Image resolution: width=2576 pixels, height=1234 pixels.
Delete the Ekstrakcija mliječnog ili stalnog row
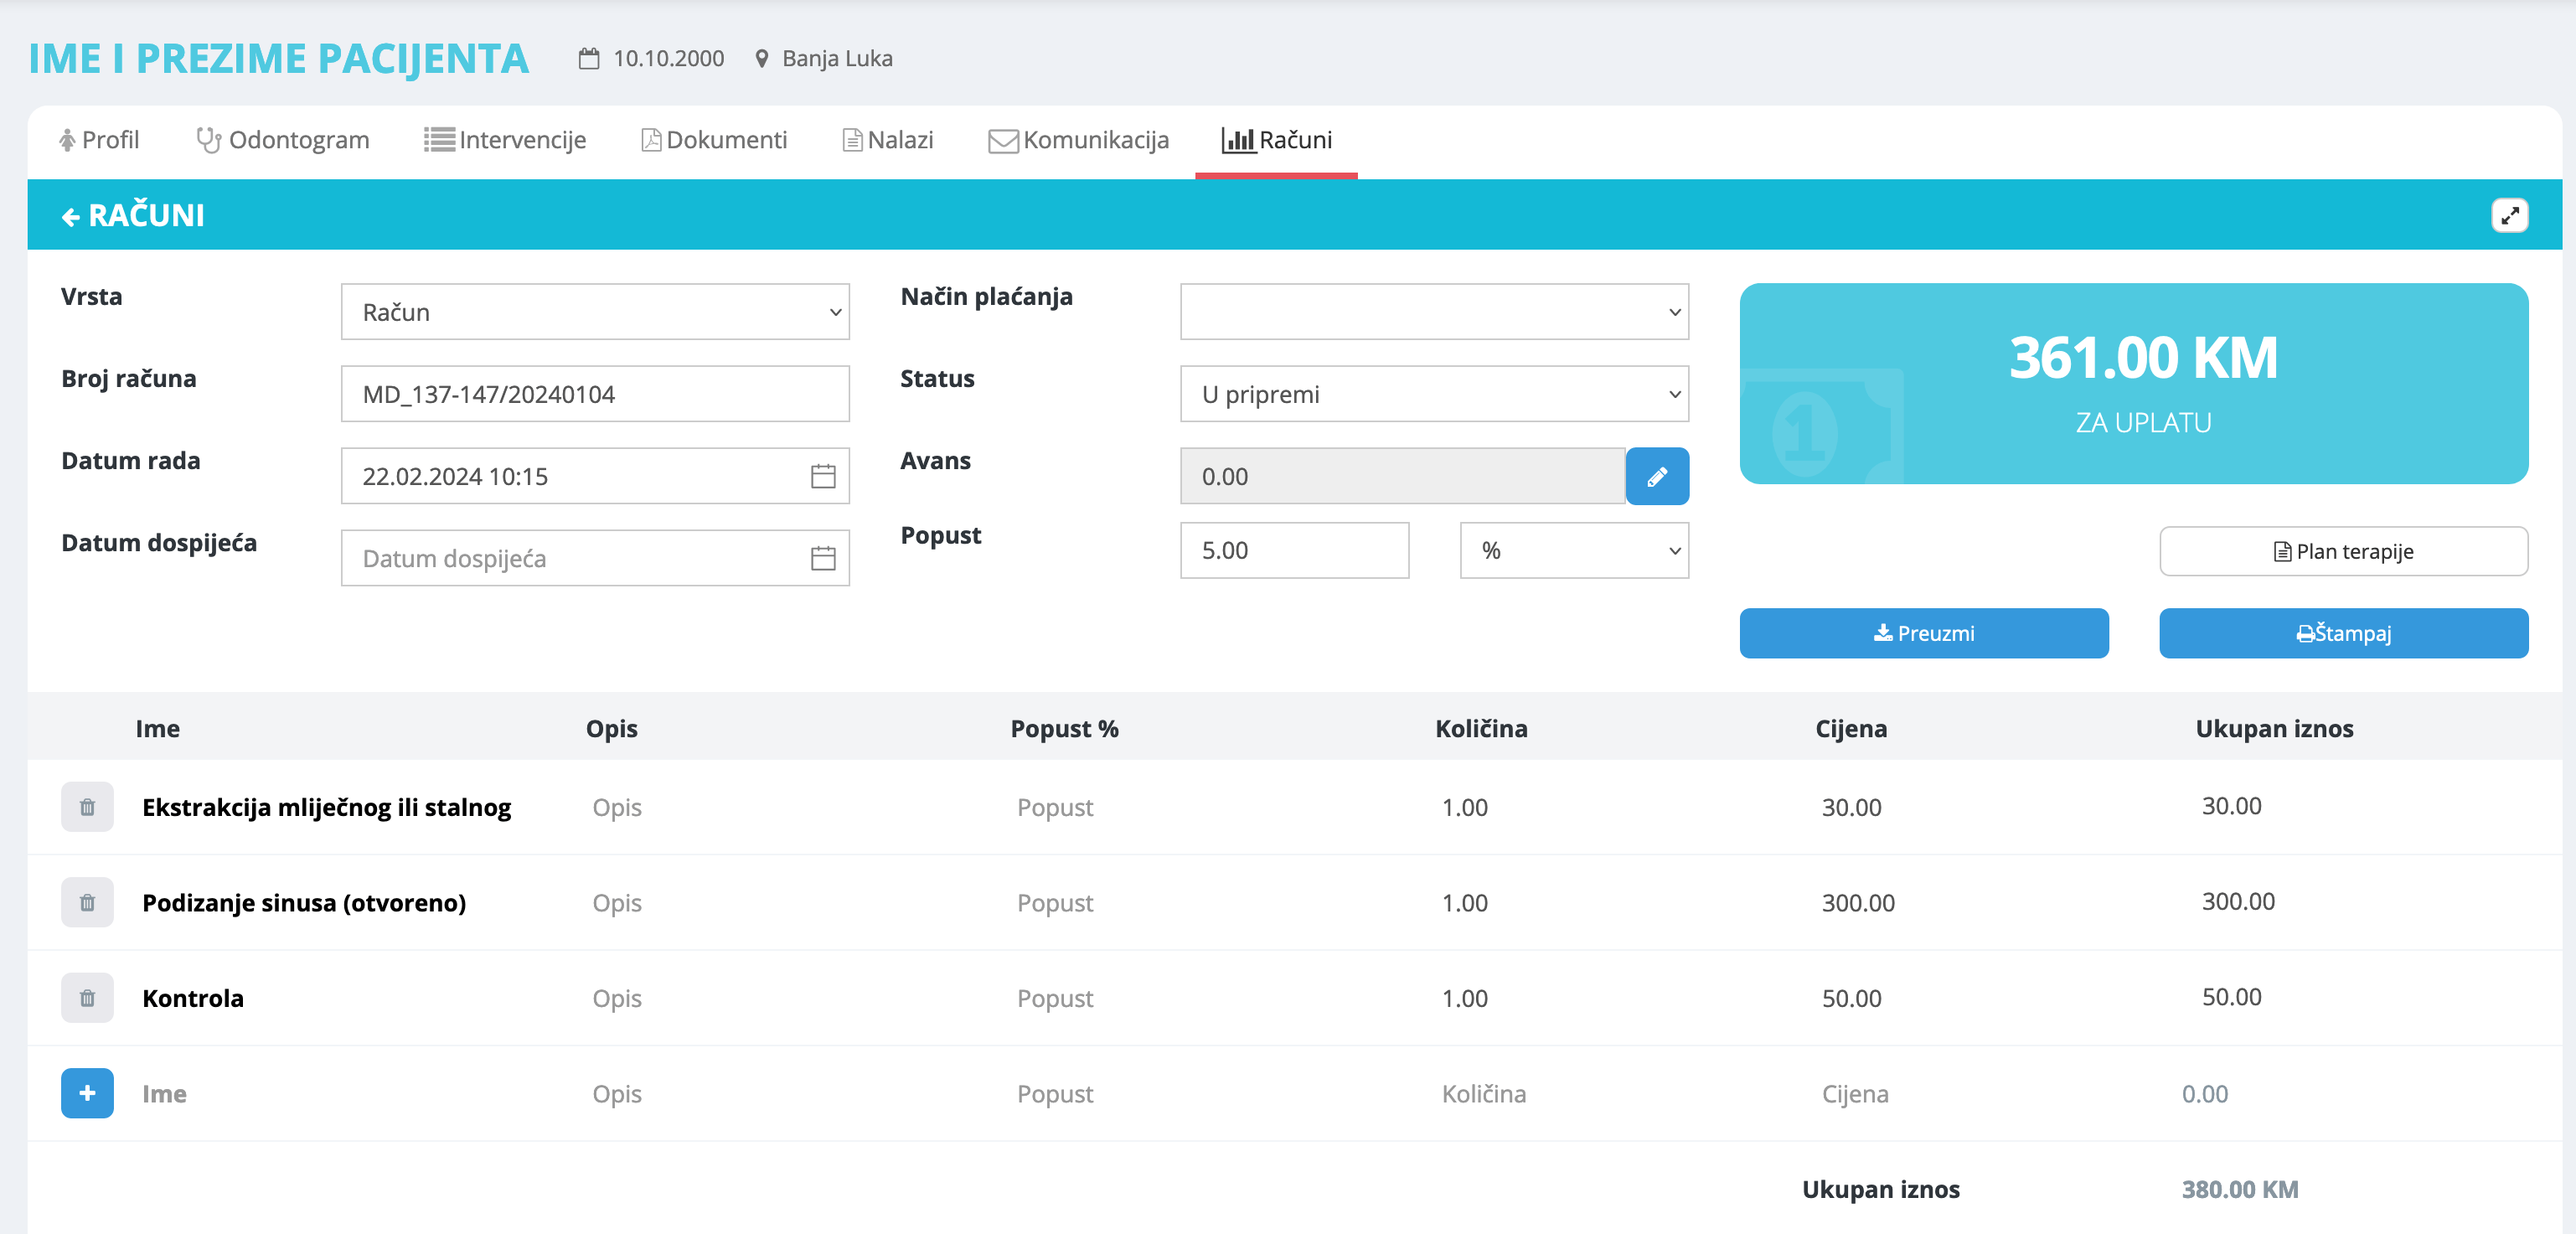87,807
